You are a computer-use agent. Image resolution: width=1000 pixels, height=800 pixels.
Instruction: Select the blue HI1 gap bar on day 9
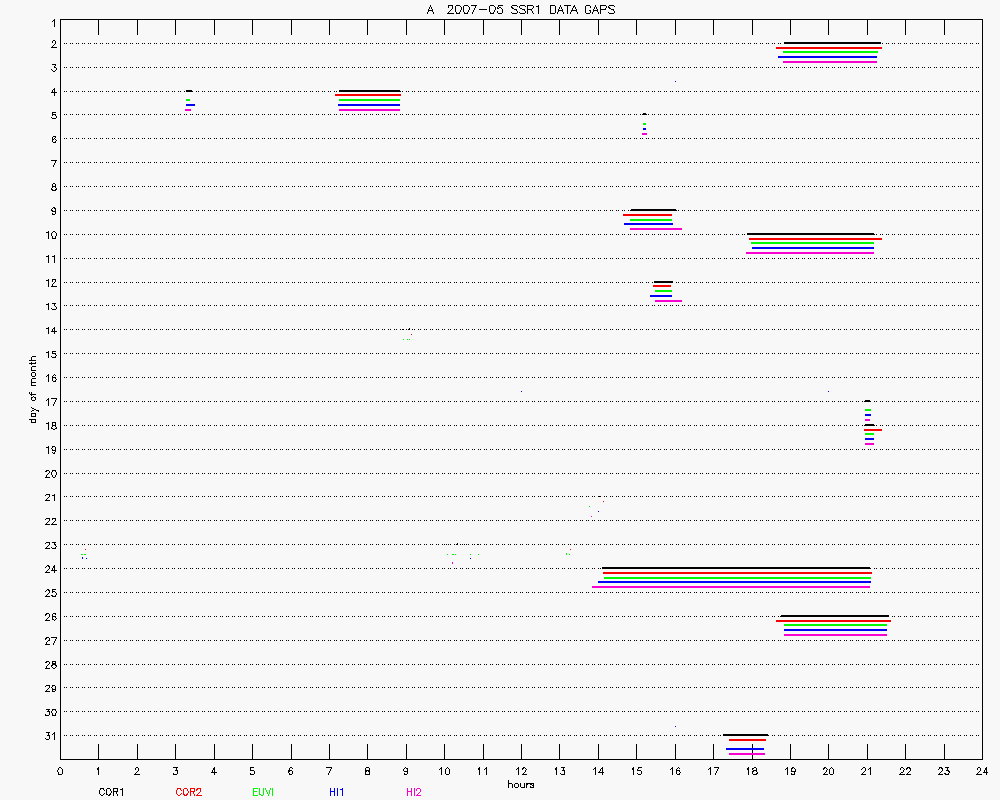pyautogui.click(x=648, y=224)
